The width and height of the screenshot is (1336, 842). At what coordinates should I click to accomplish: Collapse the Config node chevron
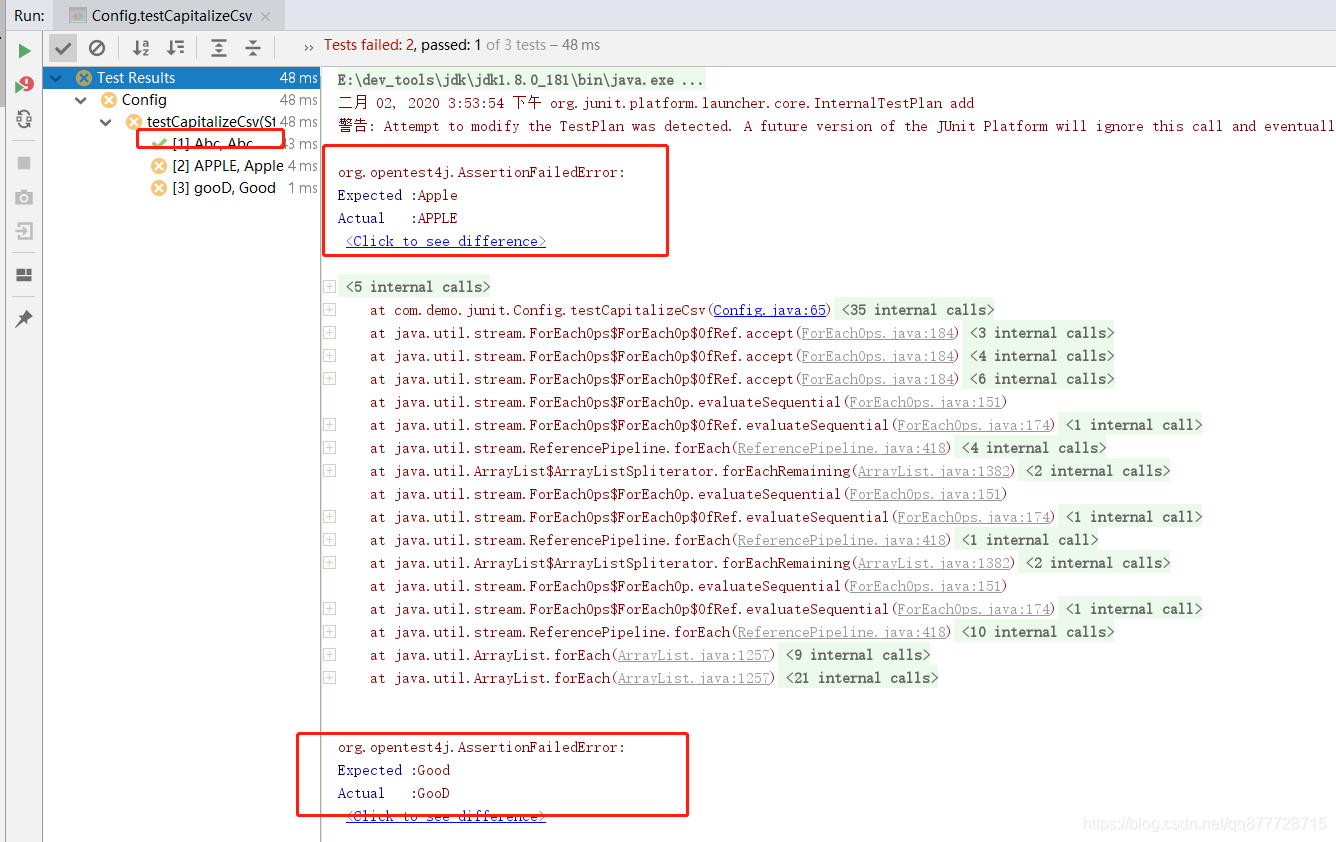pyautogui.click(x=81, y=100)
